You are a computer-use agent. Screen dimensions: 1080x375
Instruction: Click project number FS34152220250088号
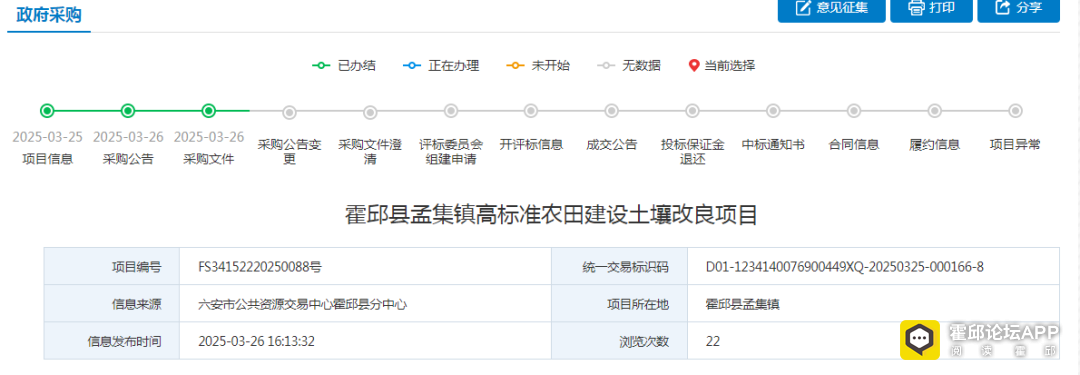260,266
